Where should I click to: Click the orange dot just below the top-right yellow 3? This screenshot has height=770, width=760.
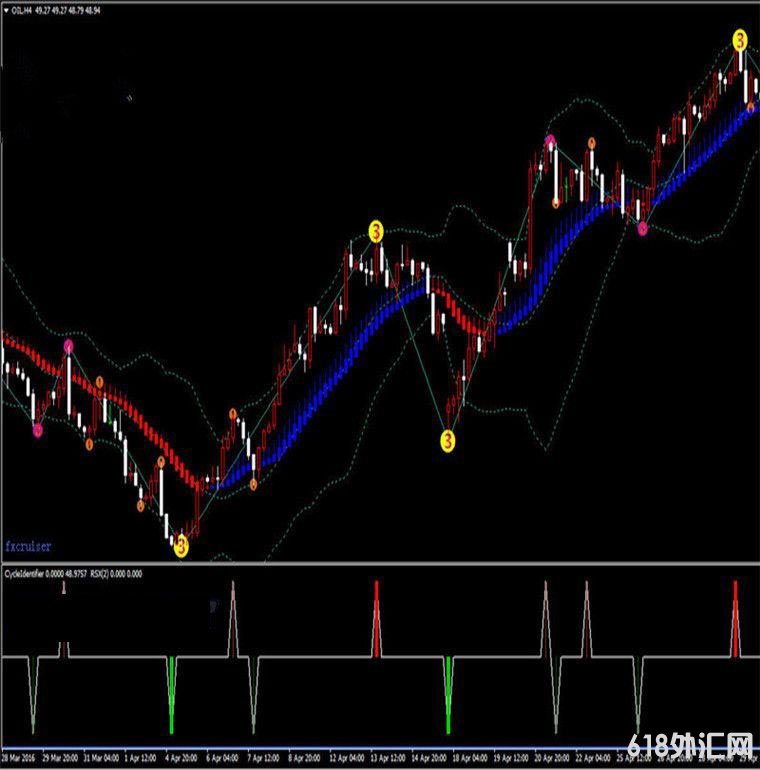[751, 107]
